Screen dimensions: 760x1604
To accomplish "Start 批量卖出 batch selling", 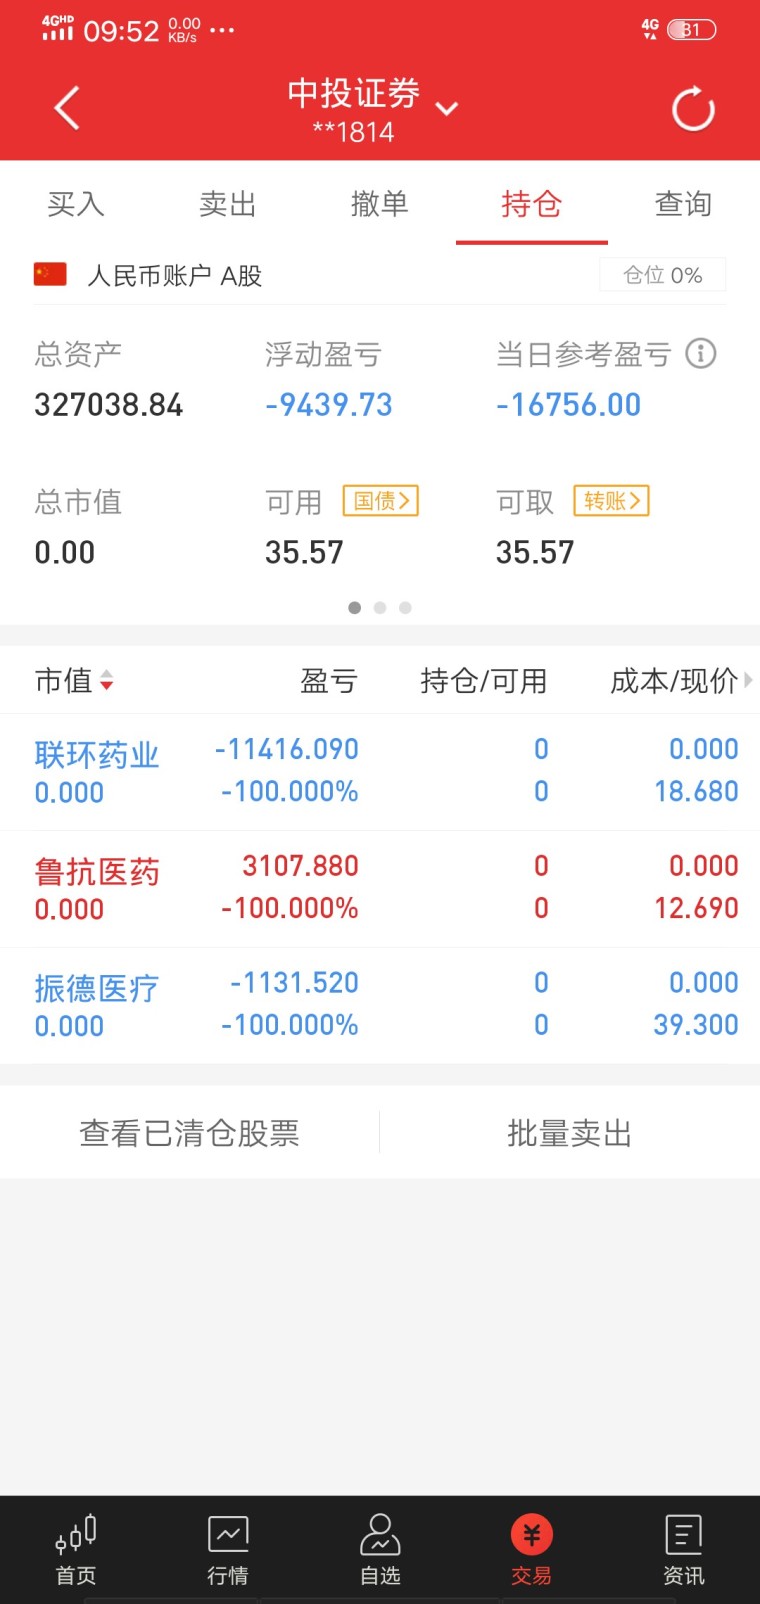I will click(x=569, y=1132).
